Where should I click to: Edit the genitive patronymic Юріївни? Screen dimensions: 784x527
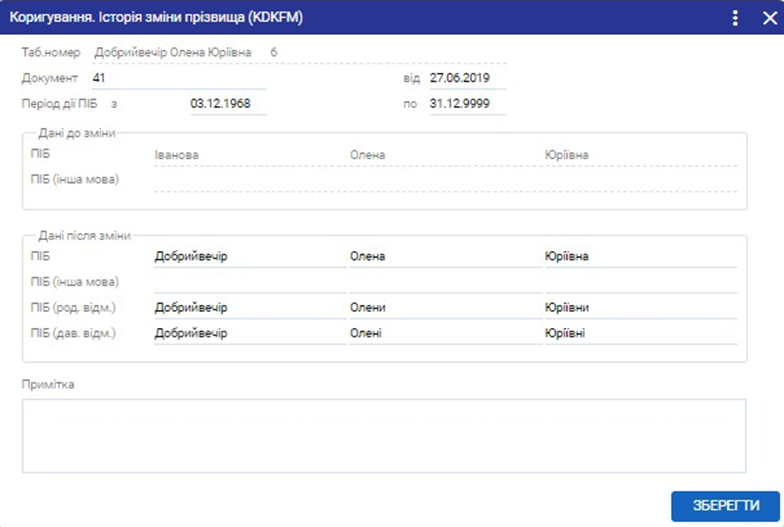coord(639,308)
